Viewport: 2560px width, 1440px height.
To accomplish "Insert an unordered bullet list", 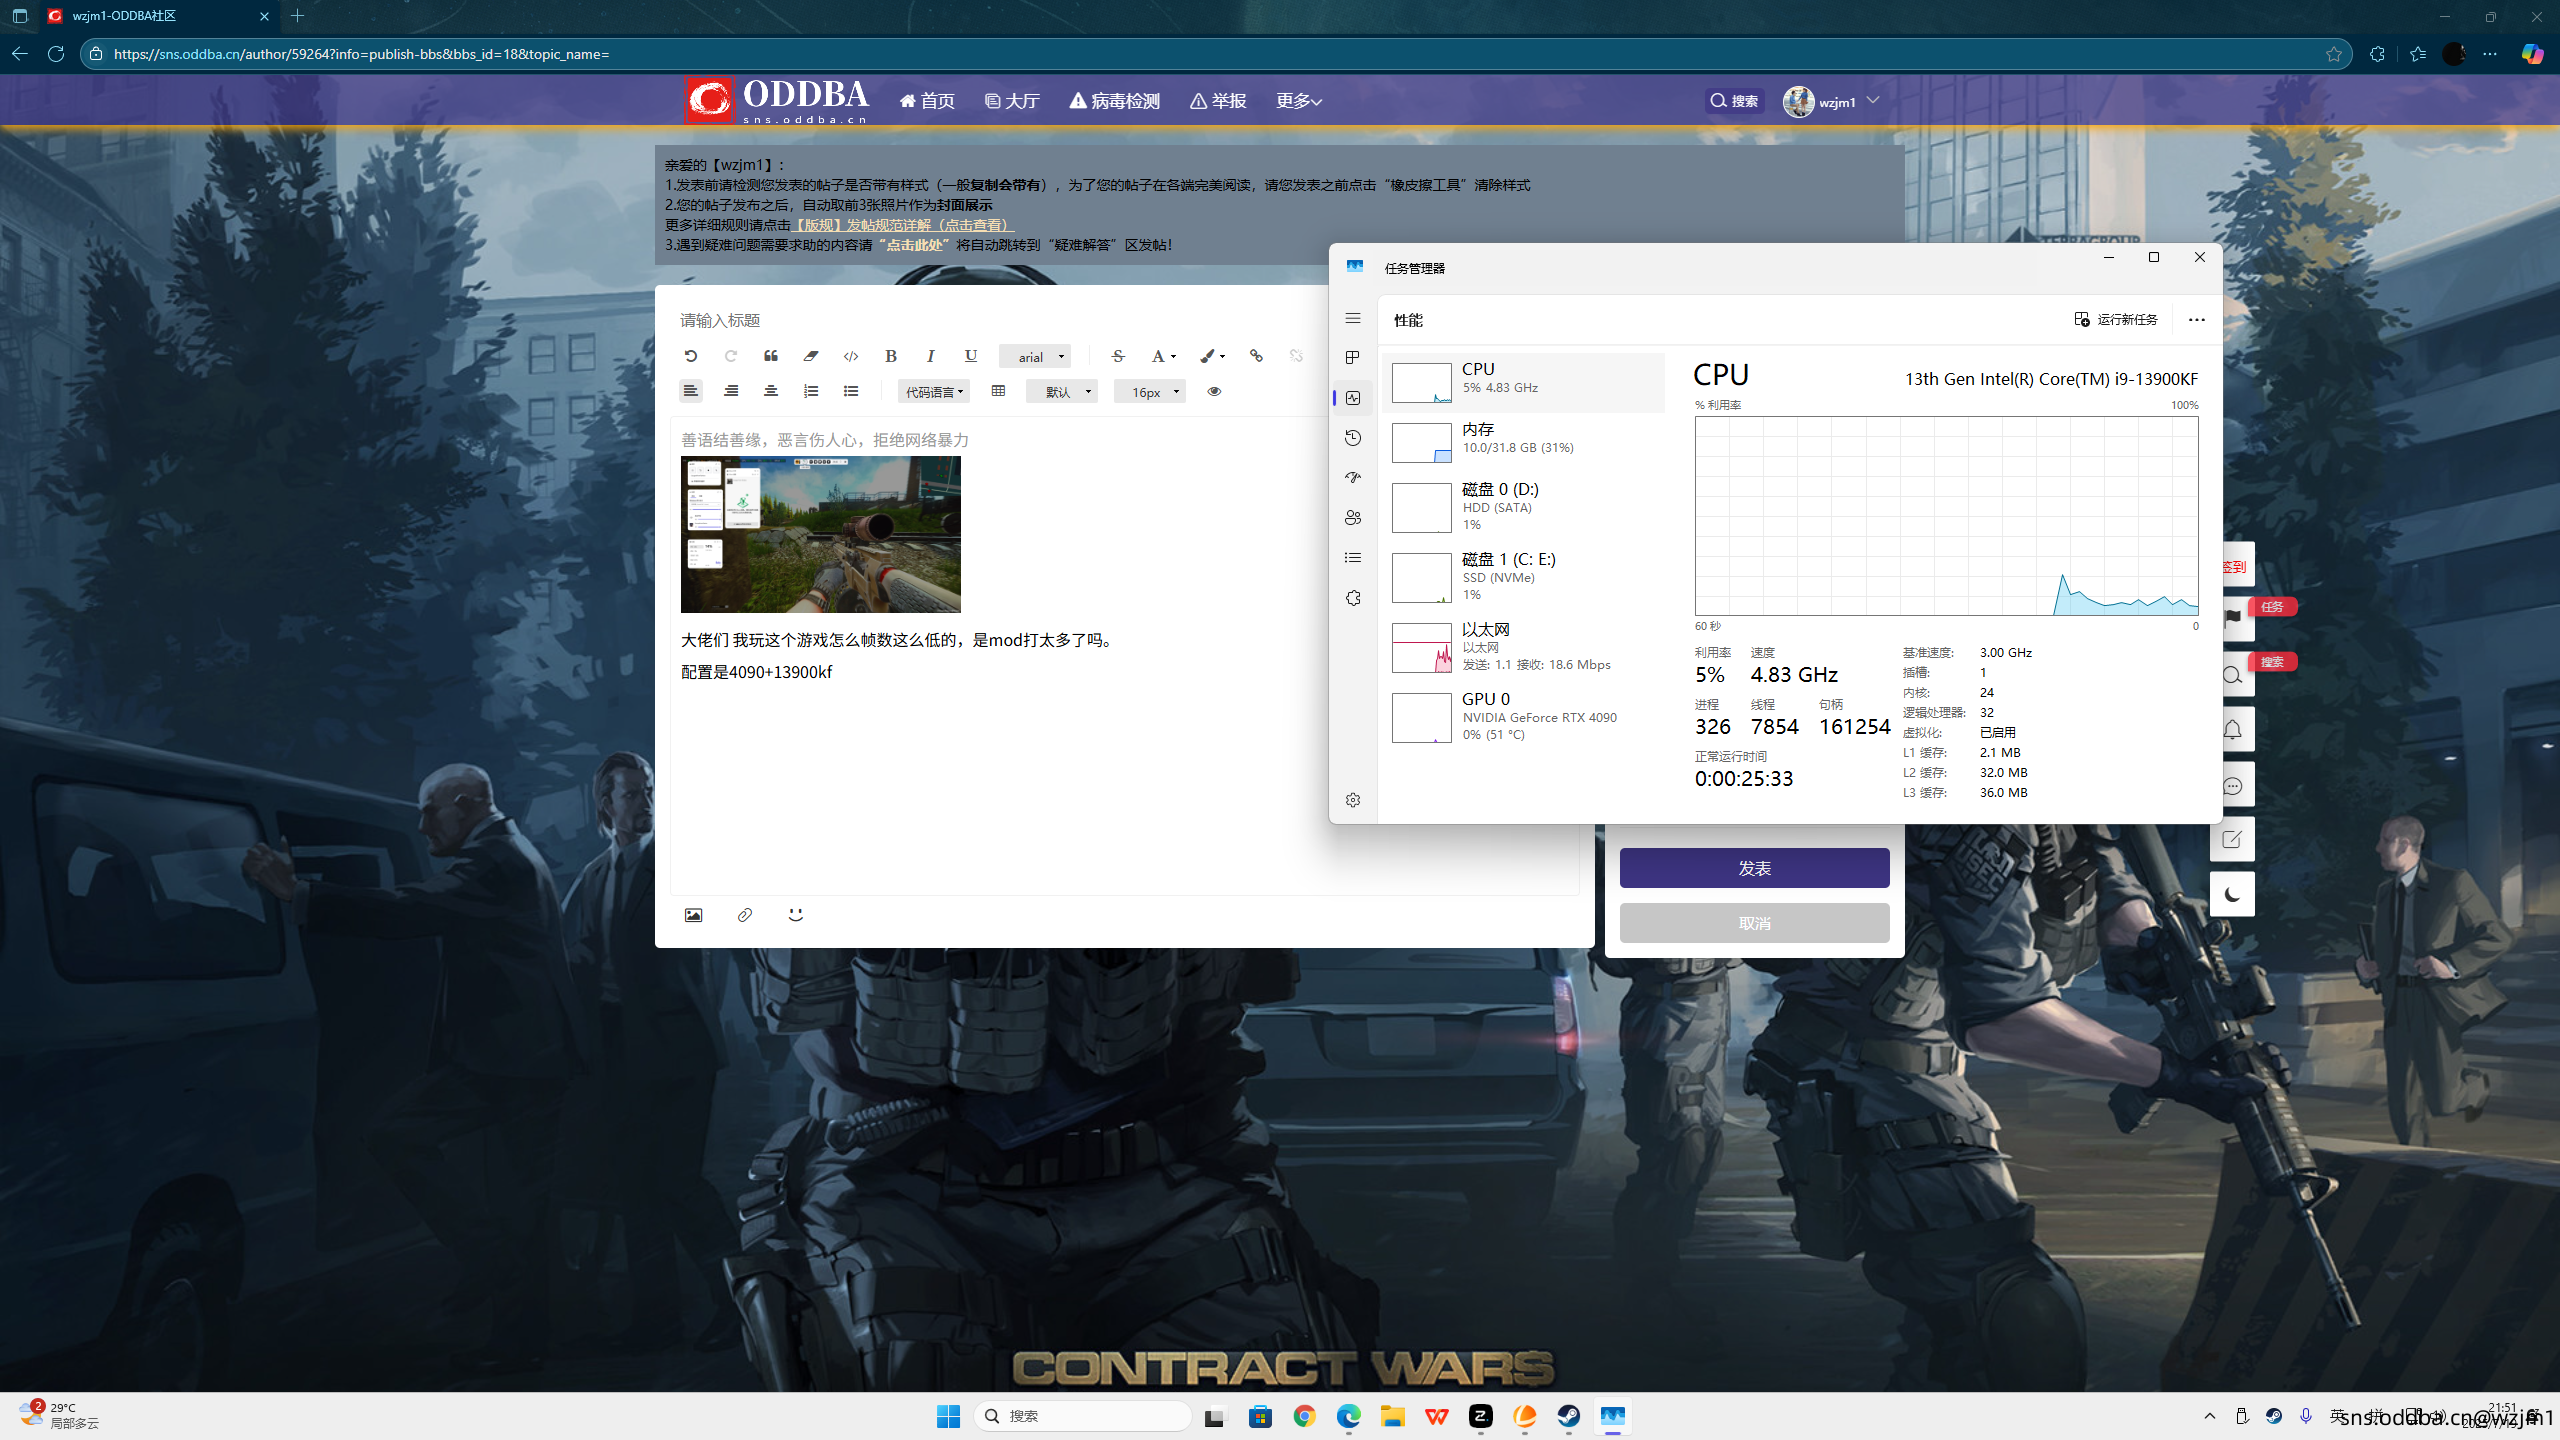I will (851, 391).
